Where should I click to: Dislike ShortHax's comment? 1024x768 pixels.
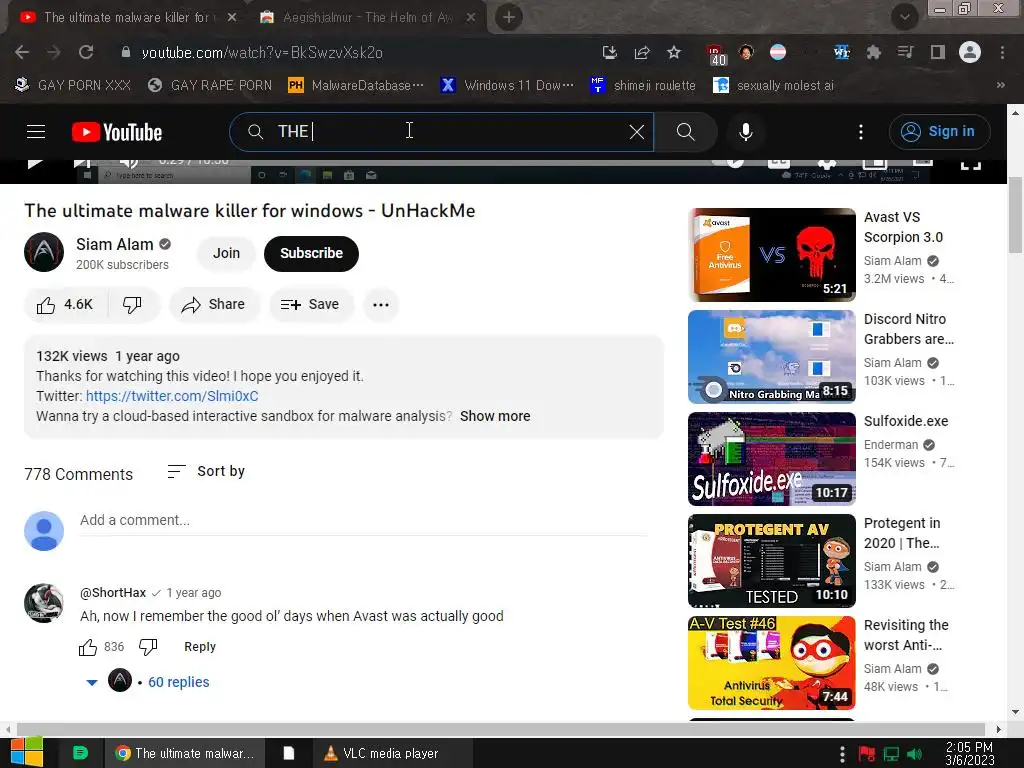(148, 647)
